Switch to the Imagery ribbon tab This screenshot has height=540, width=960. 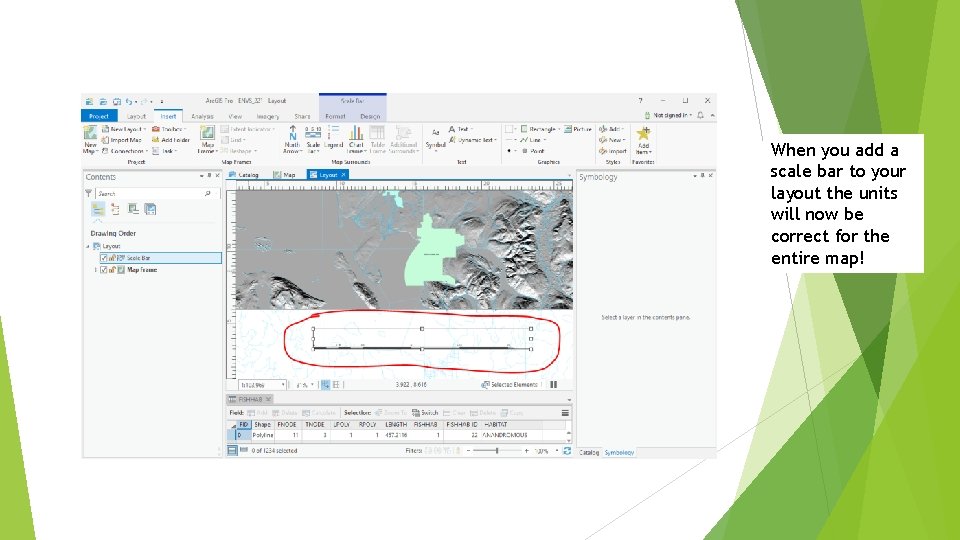point(268,116)
